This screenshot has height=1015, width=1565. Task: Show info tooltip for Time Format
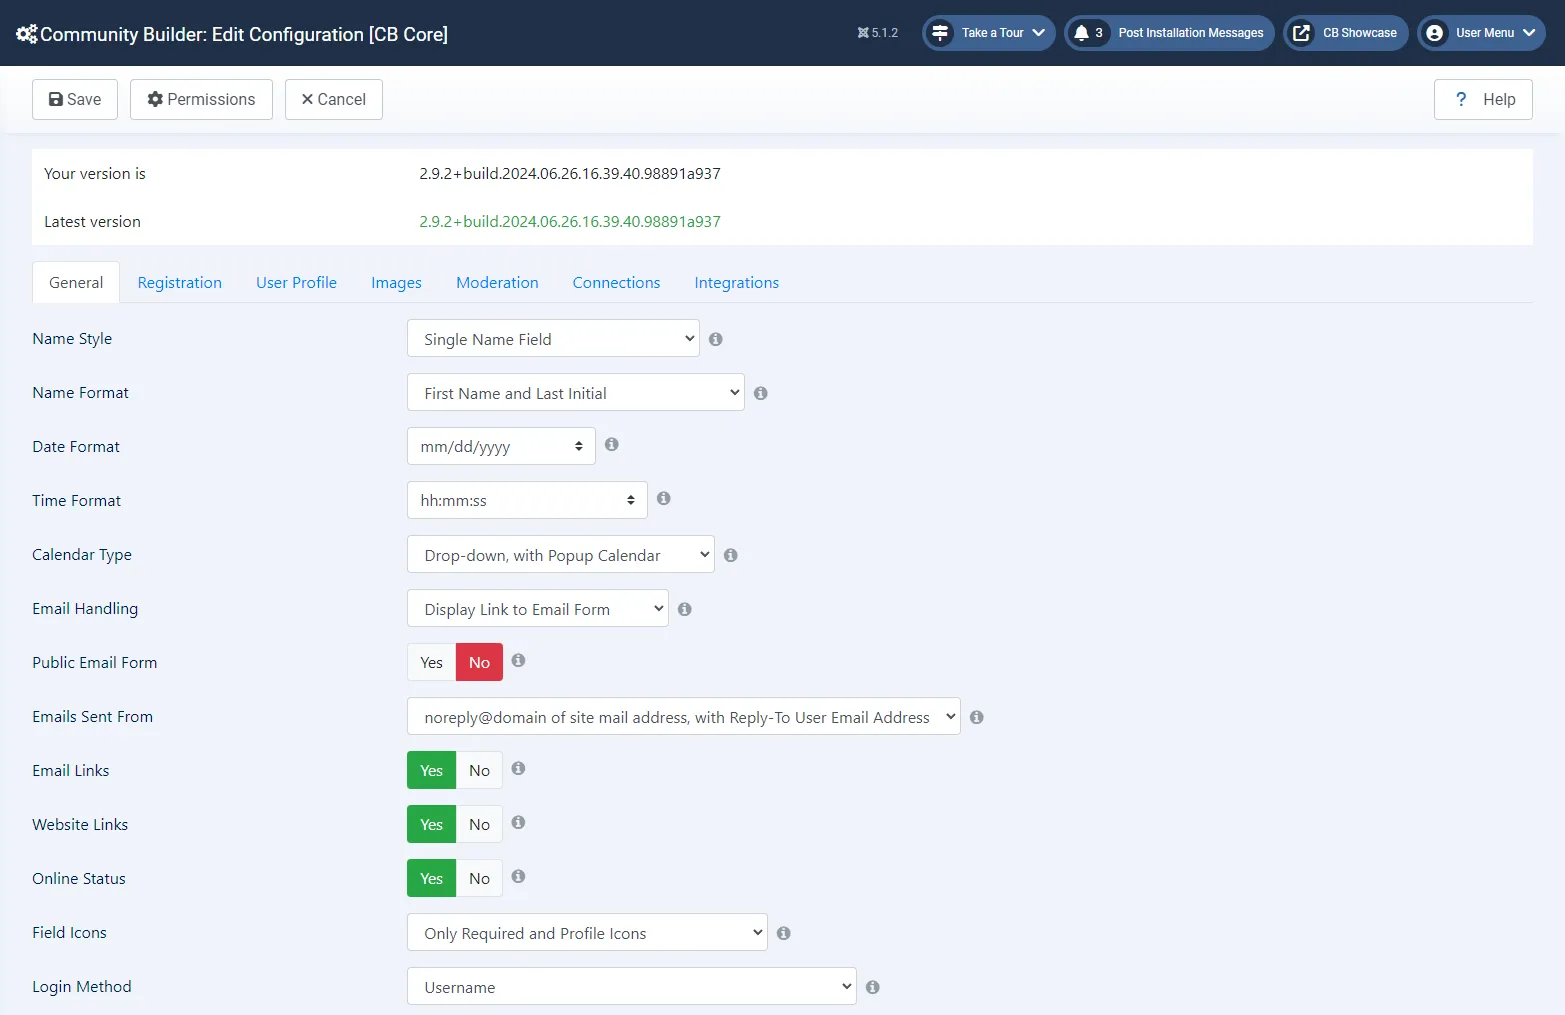coord(664,498)
